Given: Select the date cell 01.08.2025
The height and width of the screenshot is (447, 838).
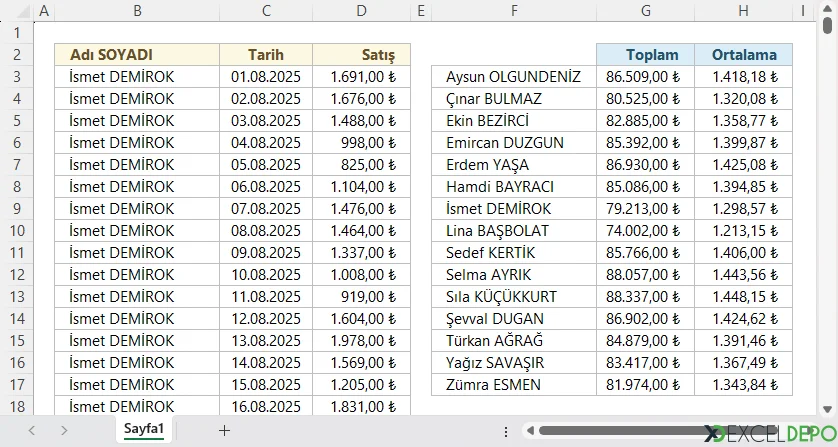Looking at the screenshot, I should [265, 77].
